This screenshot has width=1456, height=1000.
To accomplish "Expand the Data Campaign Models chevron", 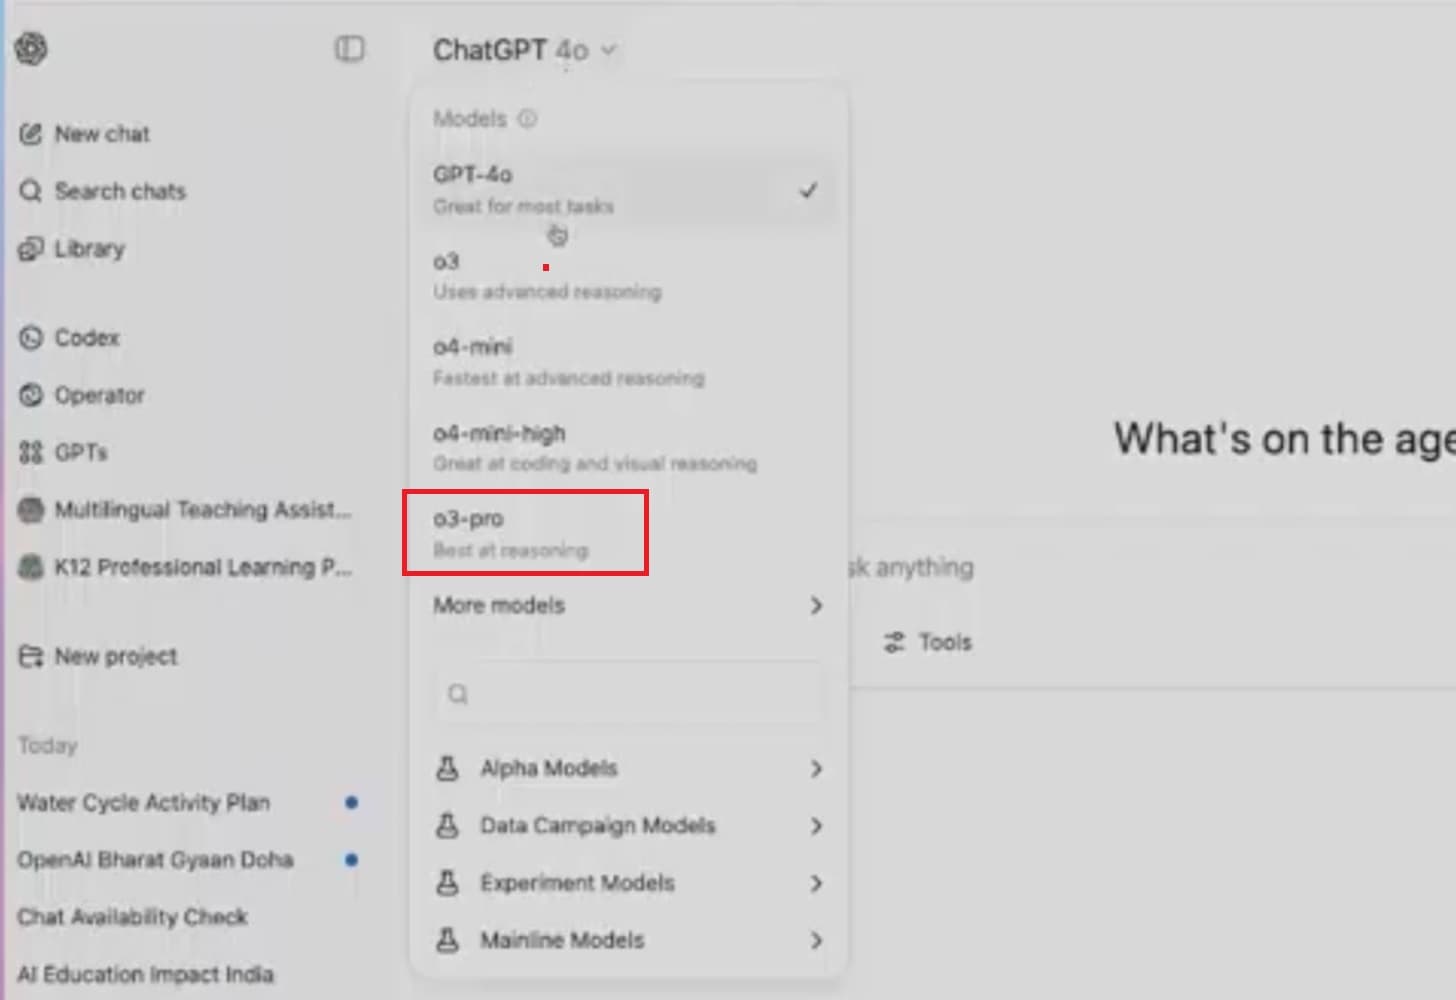I will [816, 826].
